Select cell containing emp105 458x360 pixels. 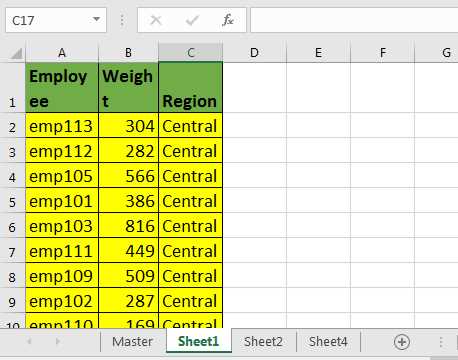62,176
